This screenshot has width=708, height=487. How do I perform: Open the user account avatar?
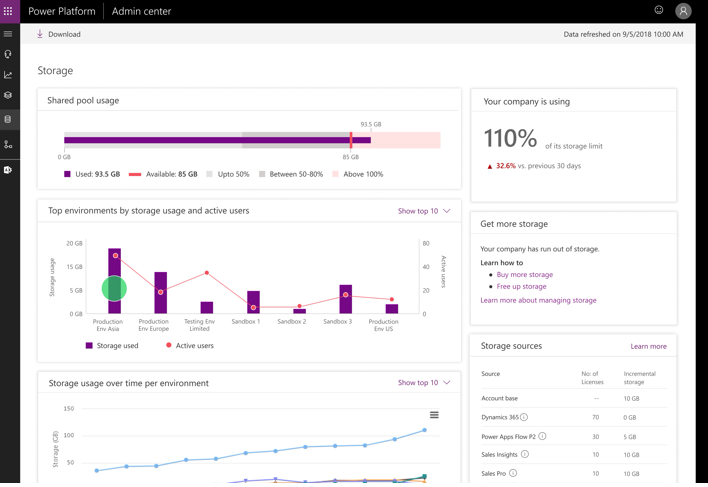683,11
